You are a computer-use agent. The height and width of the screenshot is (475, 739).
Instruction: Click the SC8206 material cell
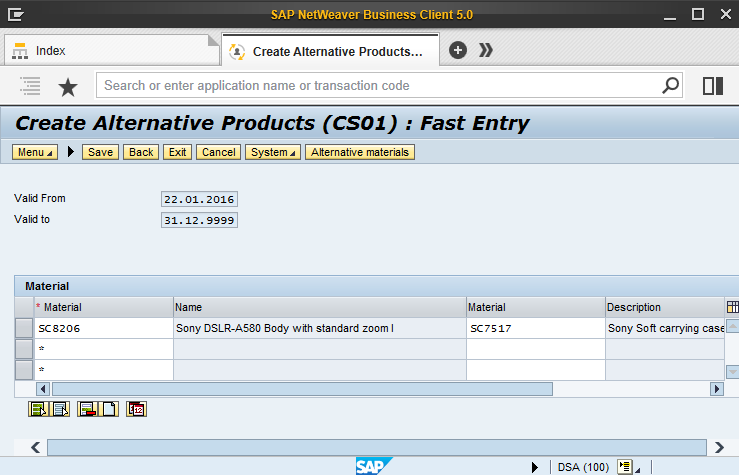[x=104, y=328]
